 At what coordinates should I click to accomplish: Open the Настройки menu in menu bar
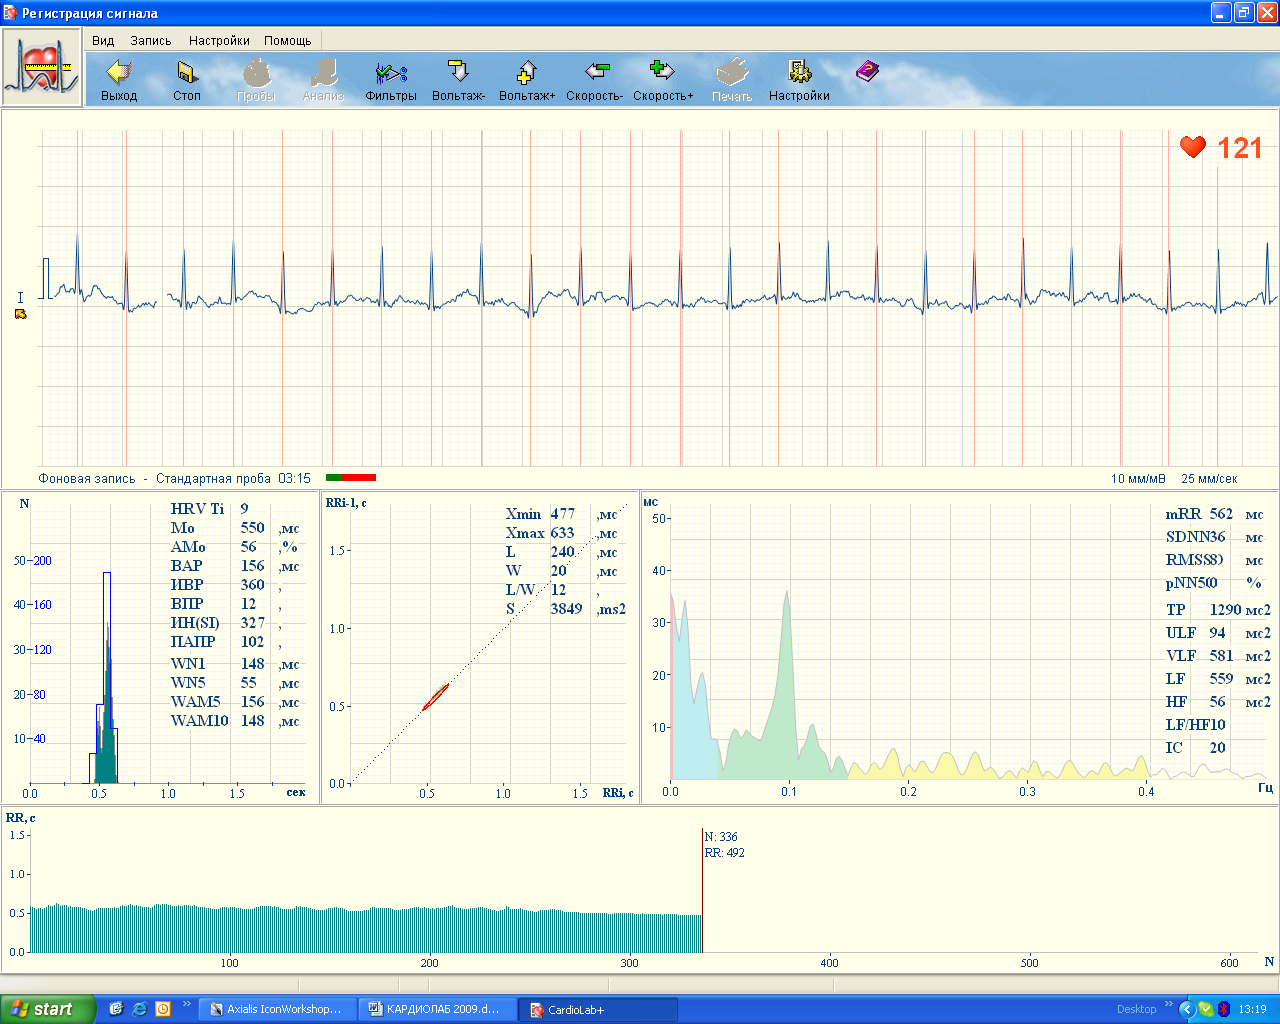click(x=219, y=41)
